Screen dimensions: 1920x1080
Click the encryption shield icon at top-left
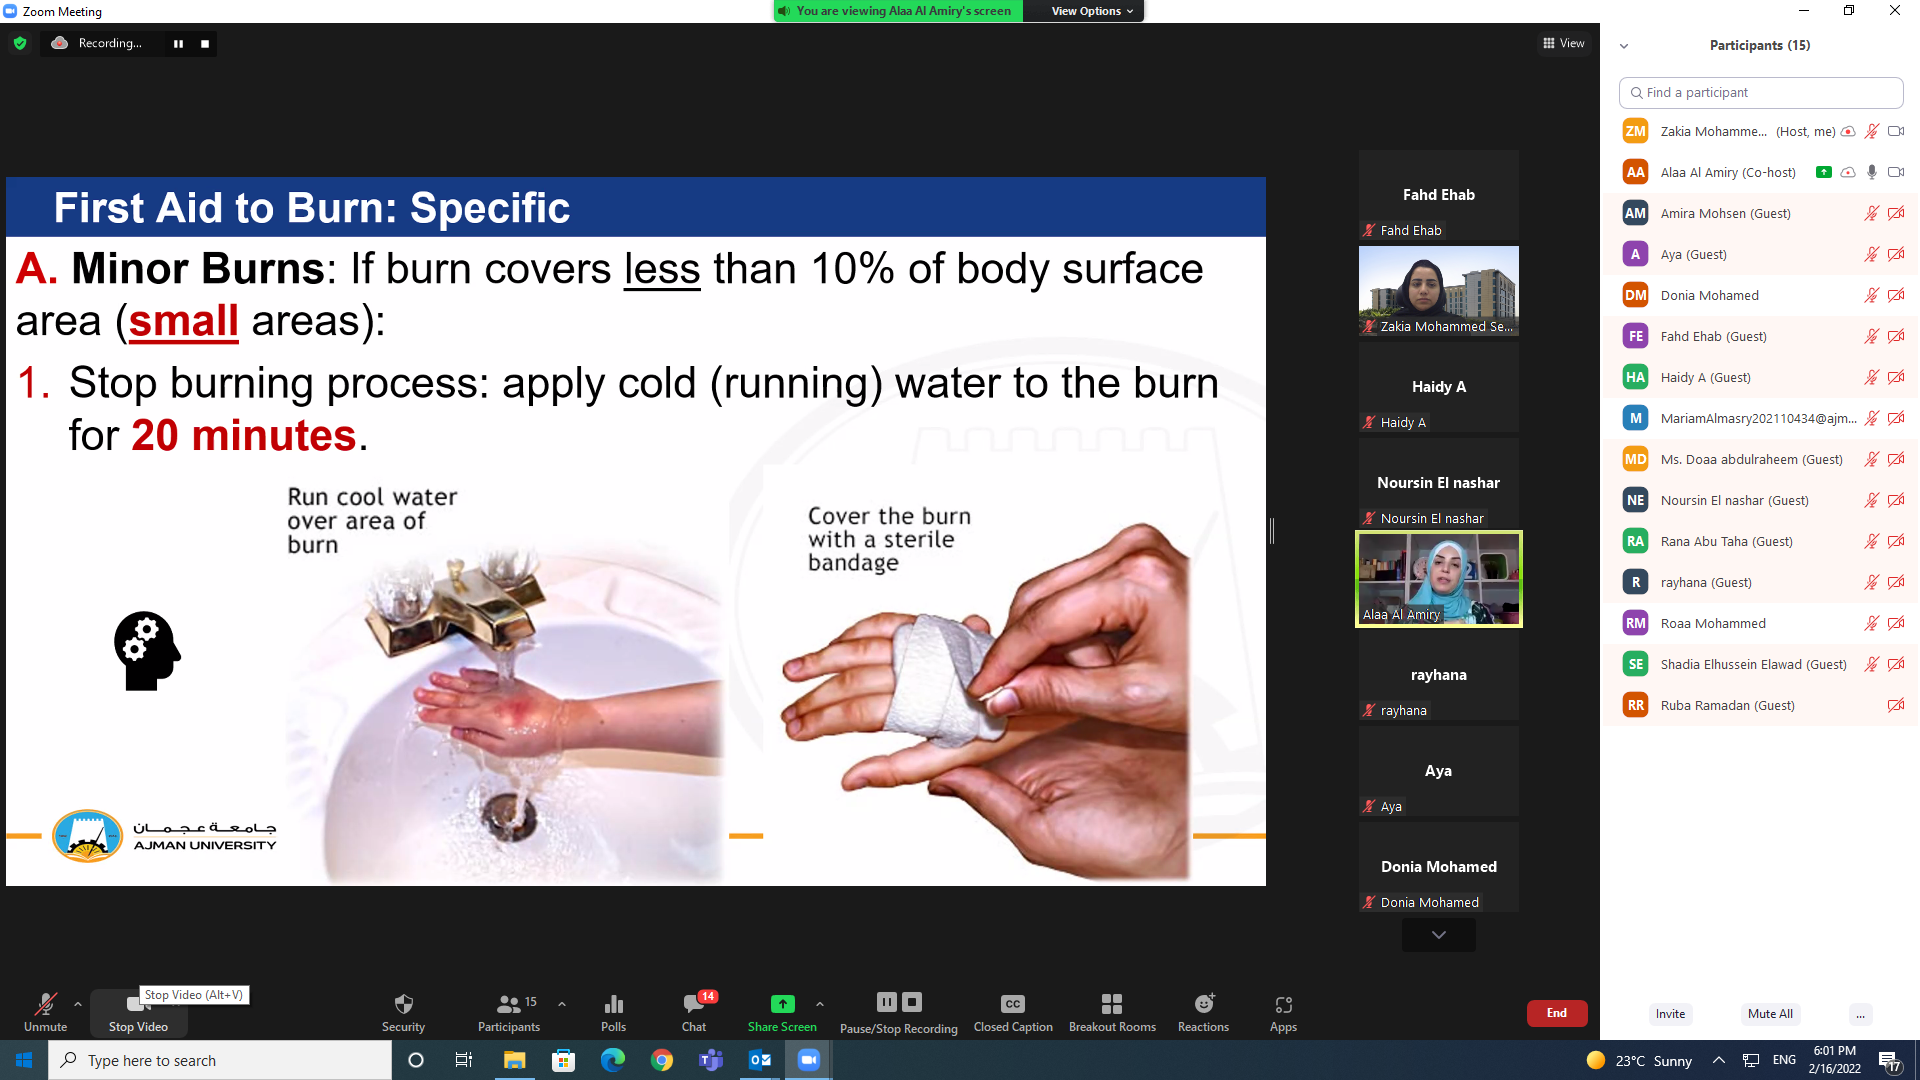click(x=20, y=43)
